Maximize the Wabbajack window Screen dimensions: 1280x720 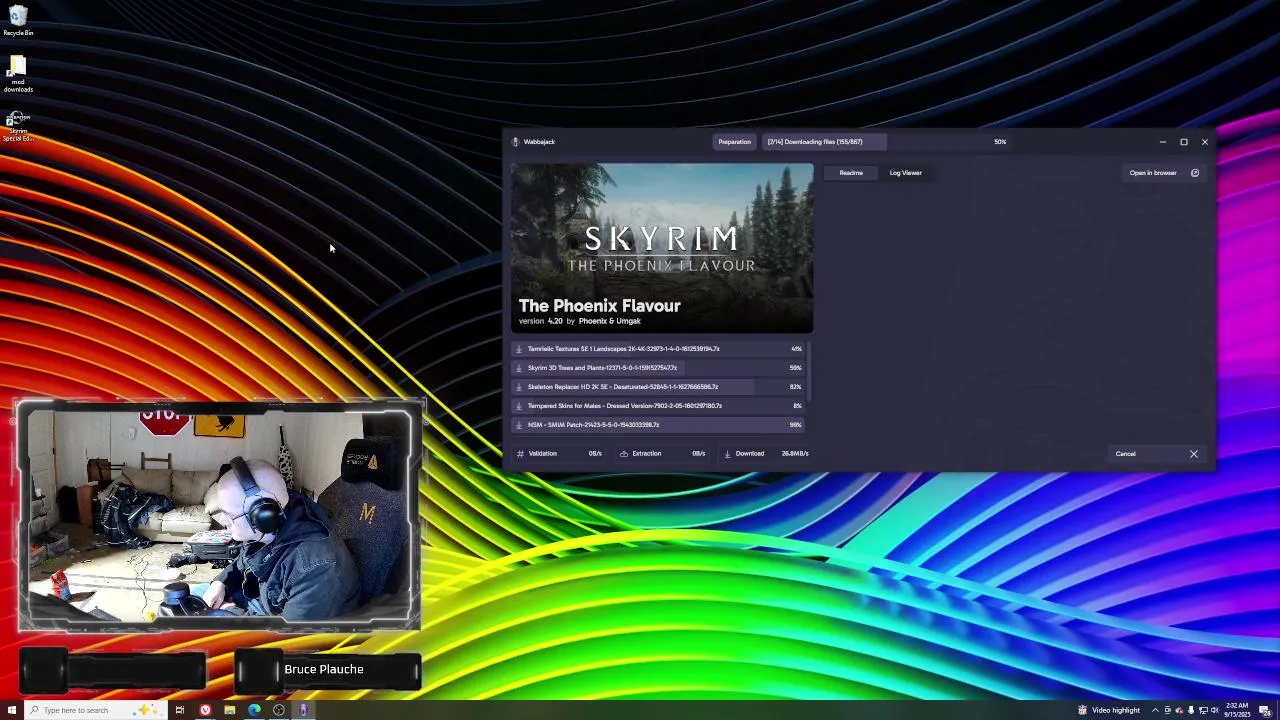(1184, 142)
